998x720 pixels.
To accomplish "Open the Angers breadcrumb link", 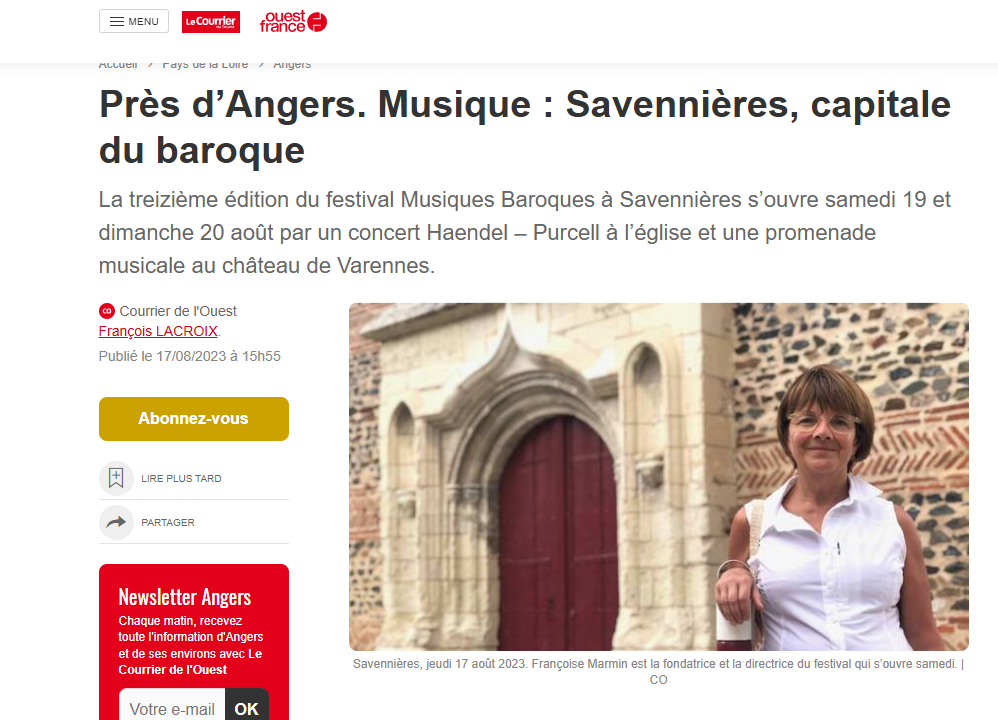I will [x=292, y=65].
